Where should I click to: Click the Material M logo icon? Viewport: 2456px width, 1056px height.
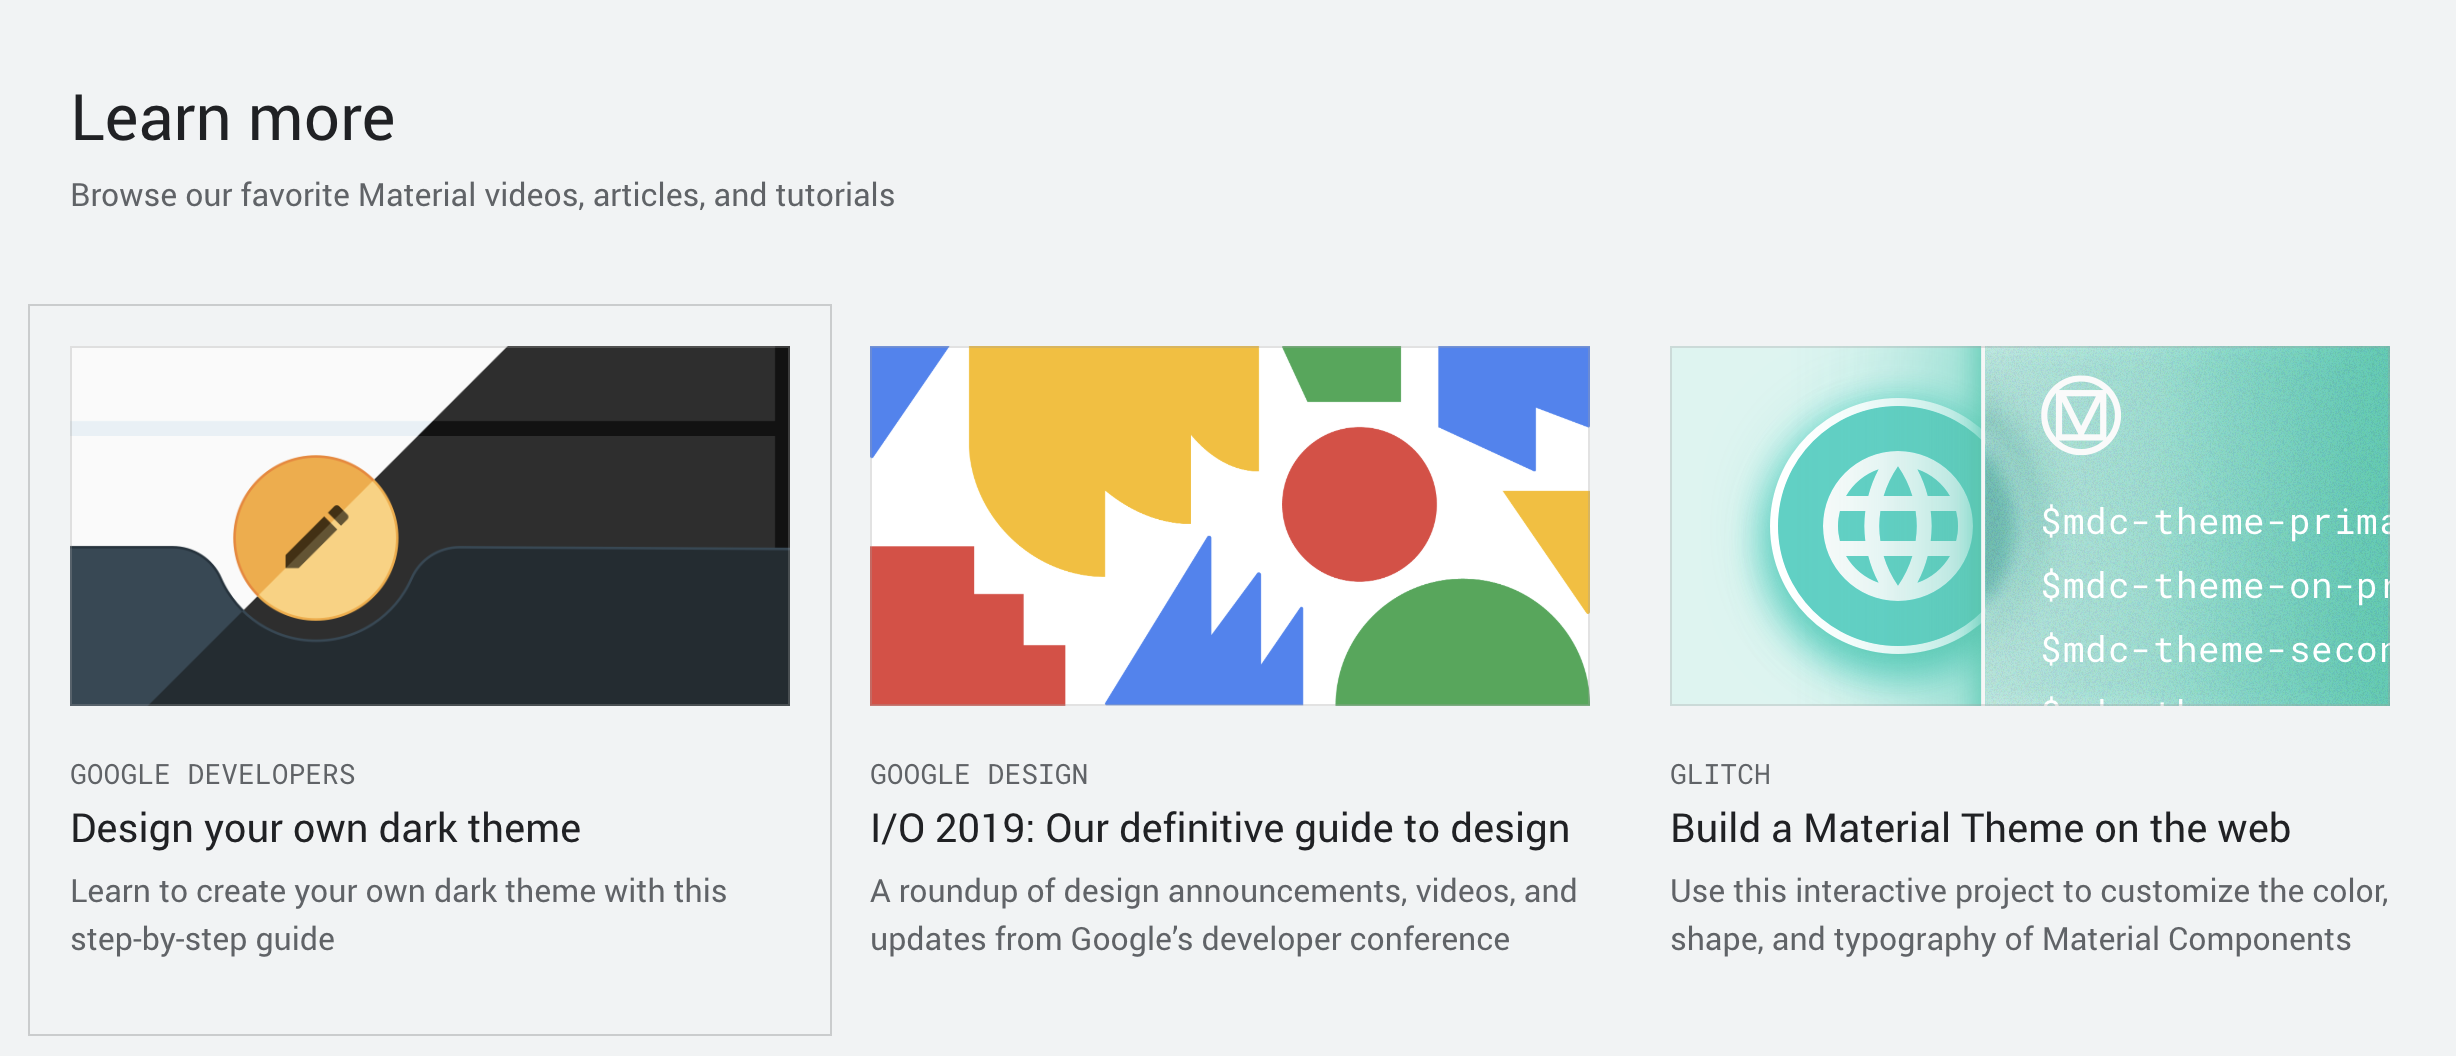[2080, 415]
